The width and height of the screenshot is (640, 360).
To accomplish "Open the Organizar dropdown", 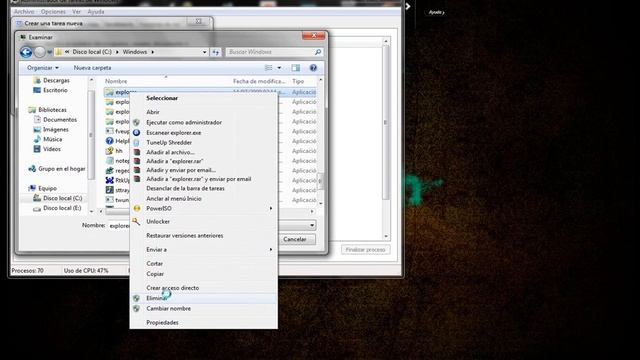I will pos(42,68).
